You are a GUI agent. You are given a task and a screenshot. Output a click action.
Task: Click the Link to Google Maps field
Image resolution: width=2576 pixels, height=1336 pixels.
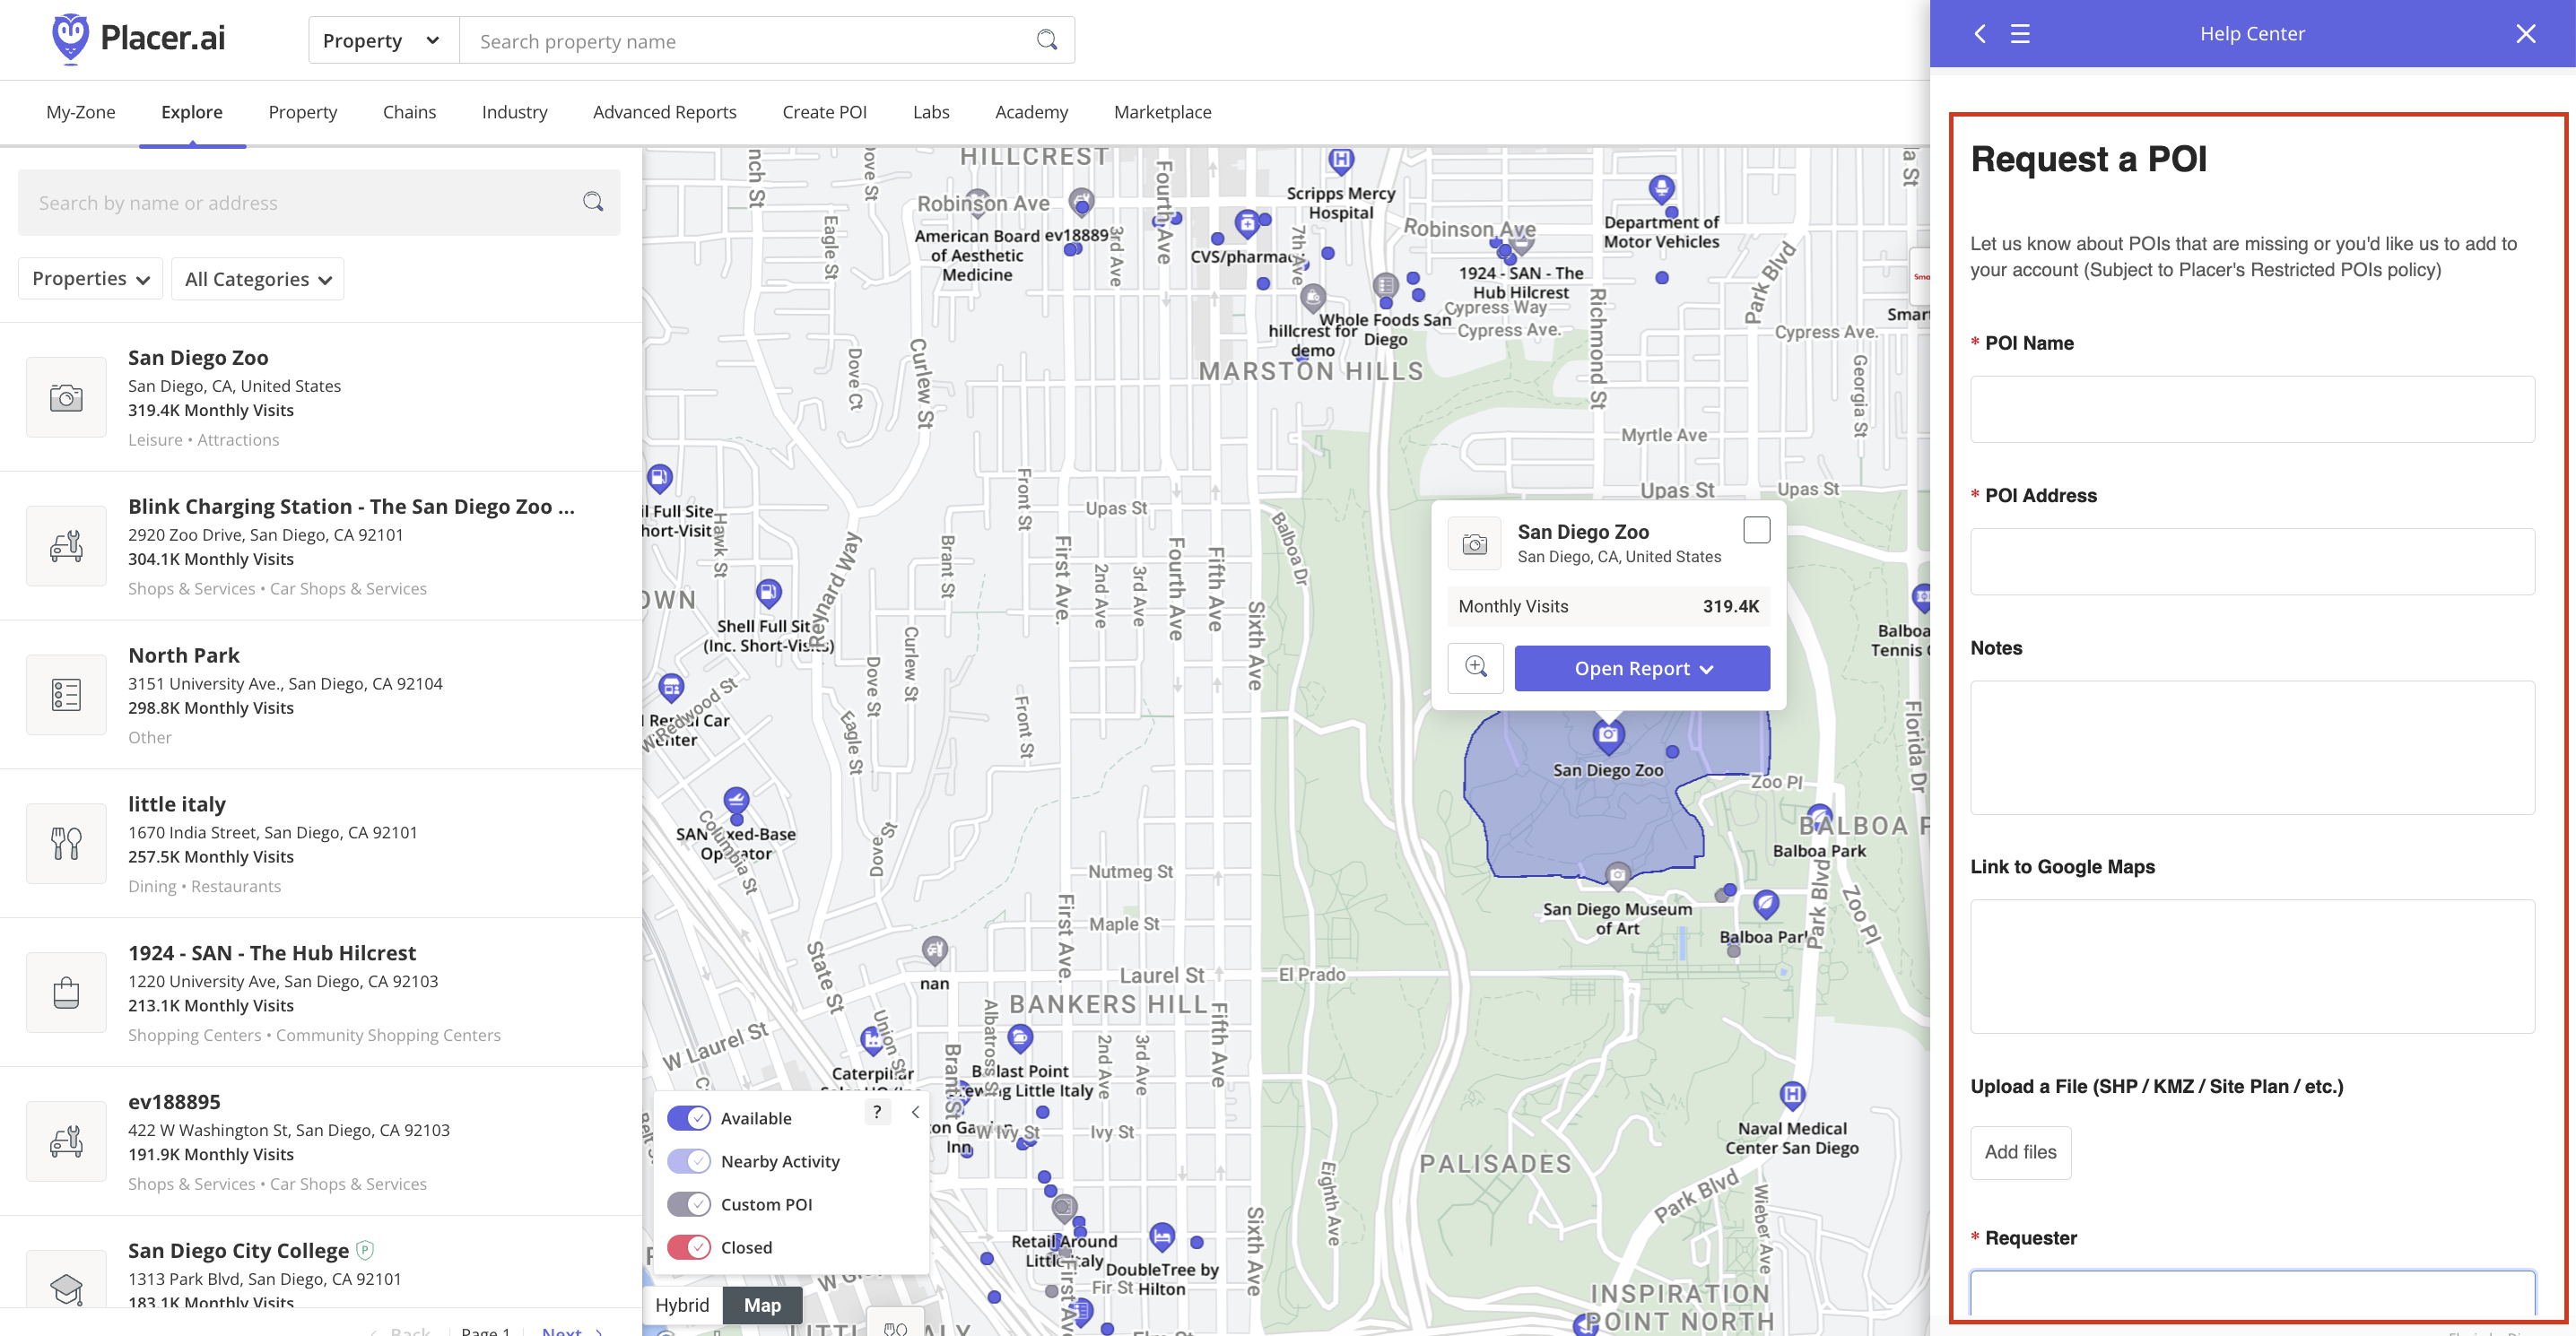pyautogui.click(x=2252, y=966)
